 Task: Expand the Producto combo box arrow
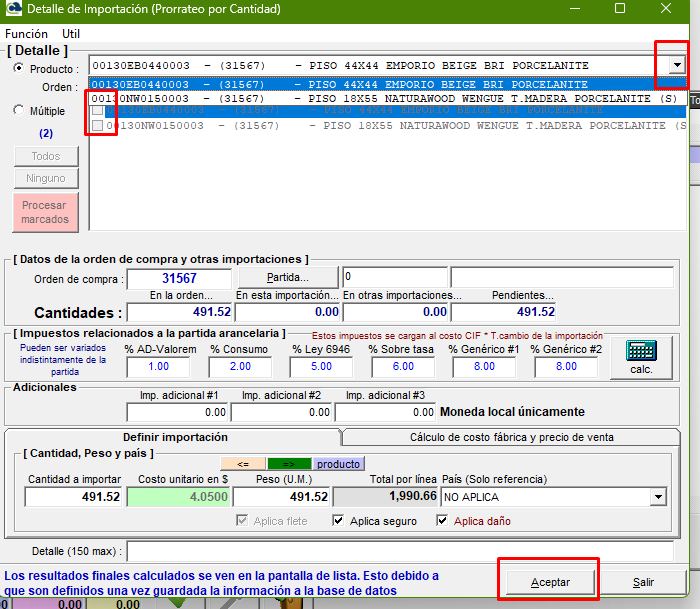click(x=678, y=66)
